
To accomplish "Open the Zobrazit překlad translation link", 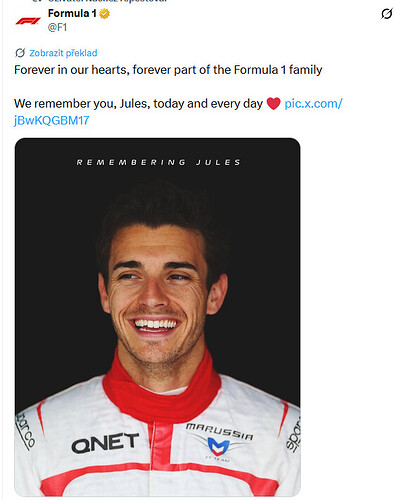I will (63, 53).
